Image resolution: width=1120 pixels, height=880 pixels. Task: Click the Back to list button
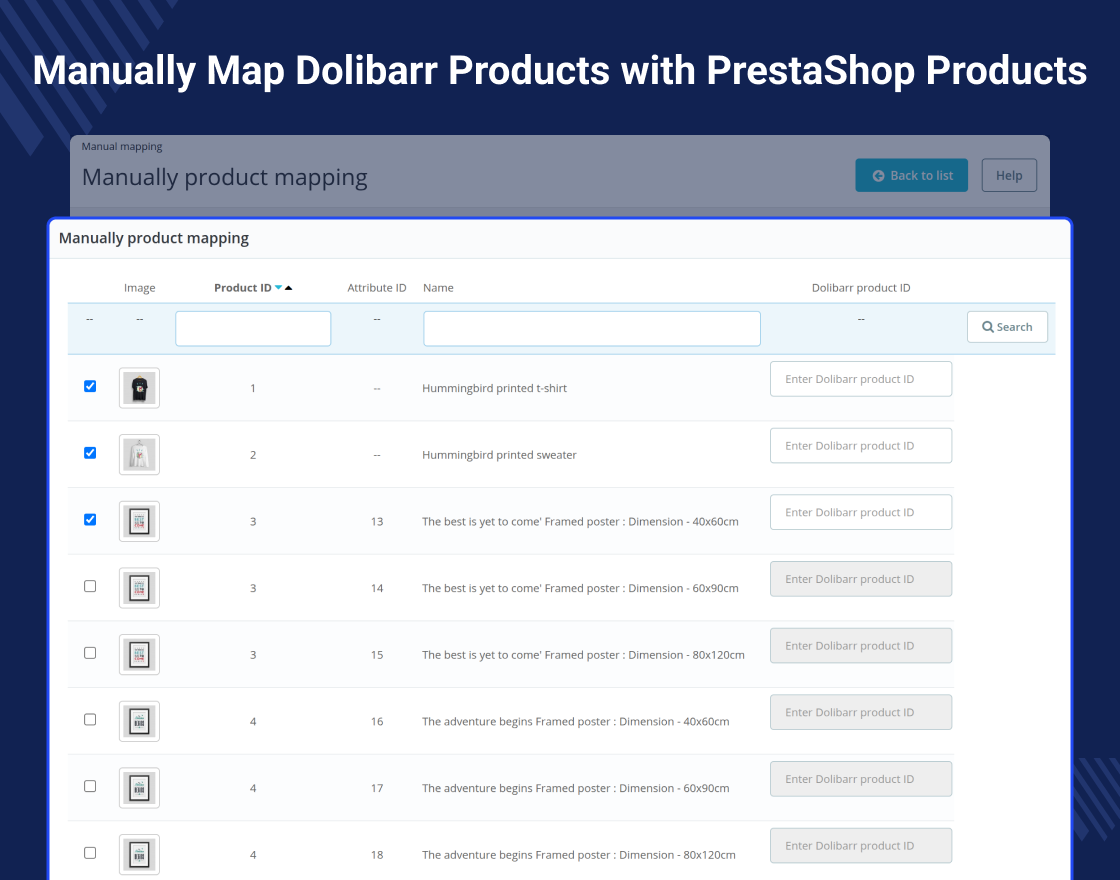(x=911, y=175)
